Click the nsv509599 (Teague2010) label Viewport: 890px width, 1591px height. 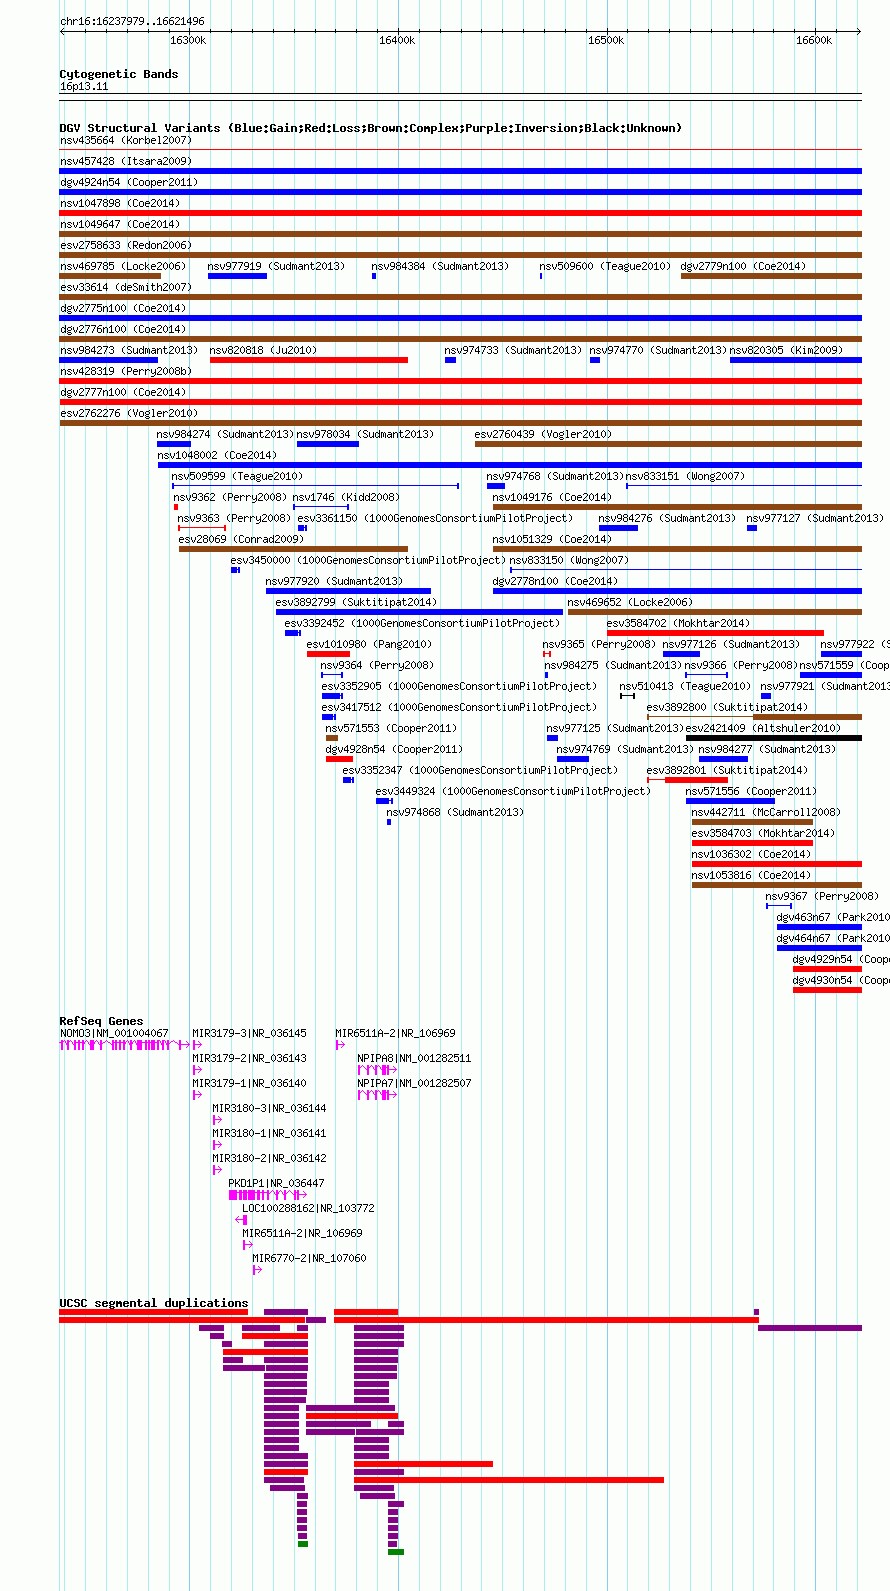pos(237,476)
